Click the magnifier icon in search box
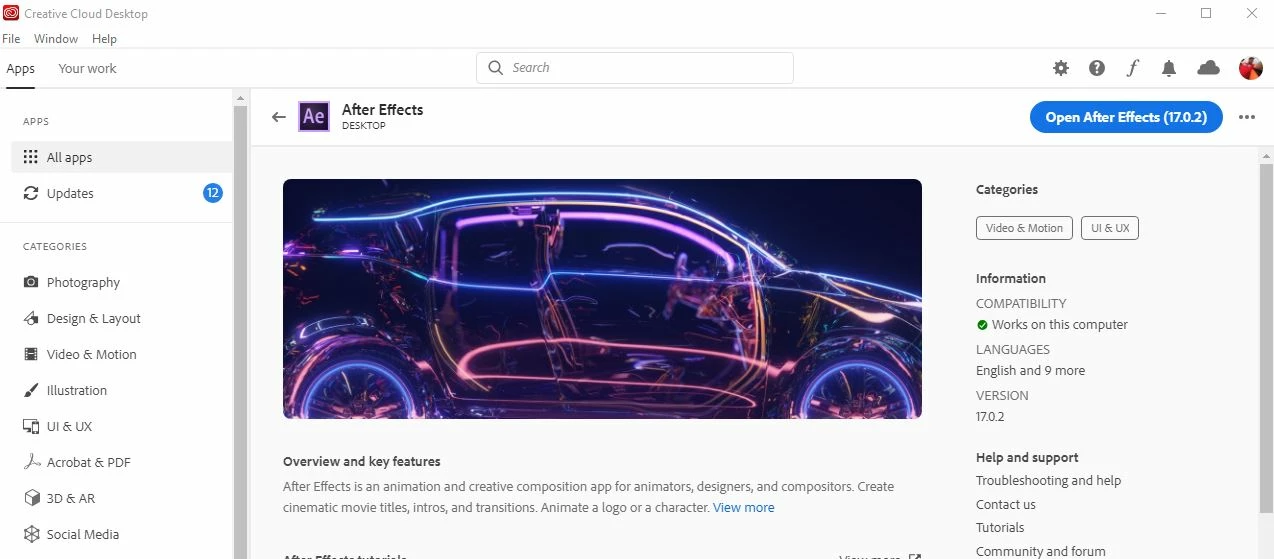The height and width of the screenshot is (559, 1274). coord(495,68)
